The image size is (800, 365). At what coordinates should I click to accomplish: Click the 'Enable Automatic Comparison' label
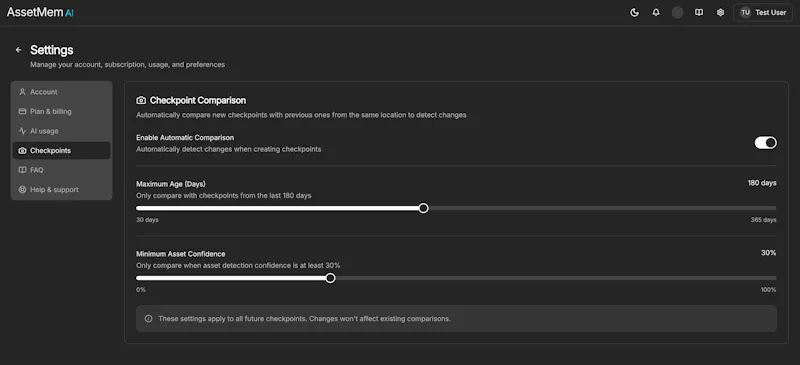click(185, 138)
